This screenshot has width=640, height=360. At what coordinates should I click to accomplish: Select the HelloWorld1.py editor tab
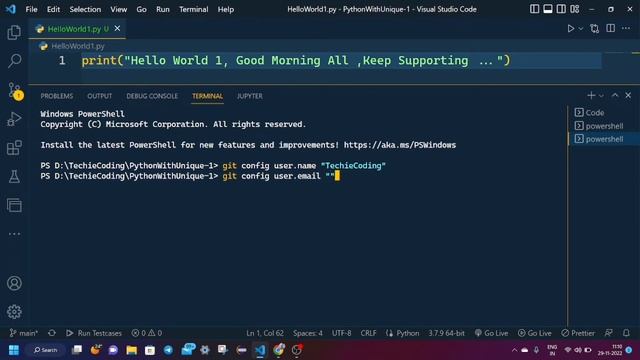[x=77, y=29]
